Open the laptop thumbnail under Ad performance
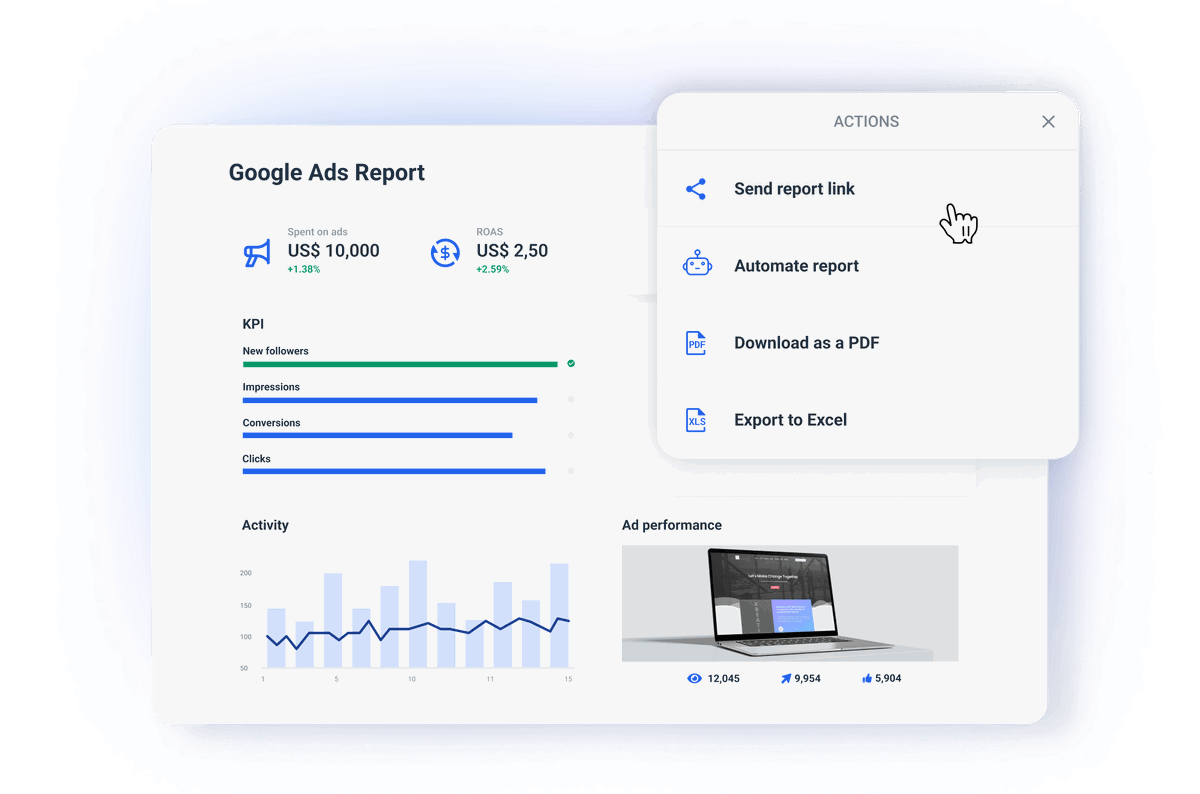This screenshot has width=1200, height=794. coord(790,603)
